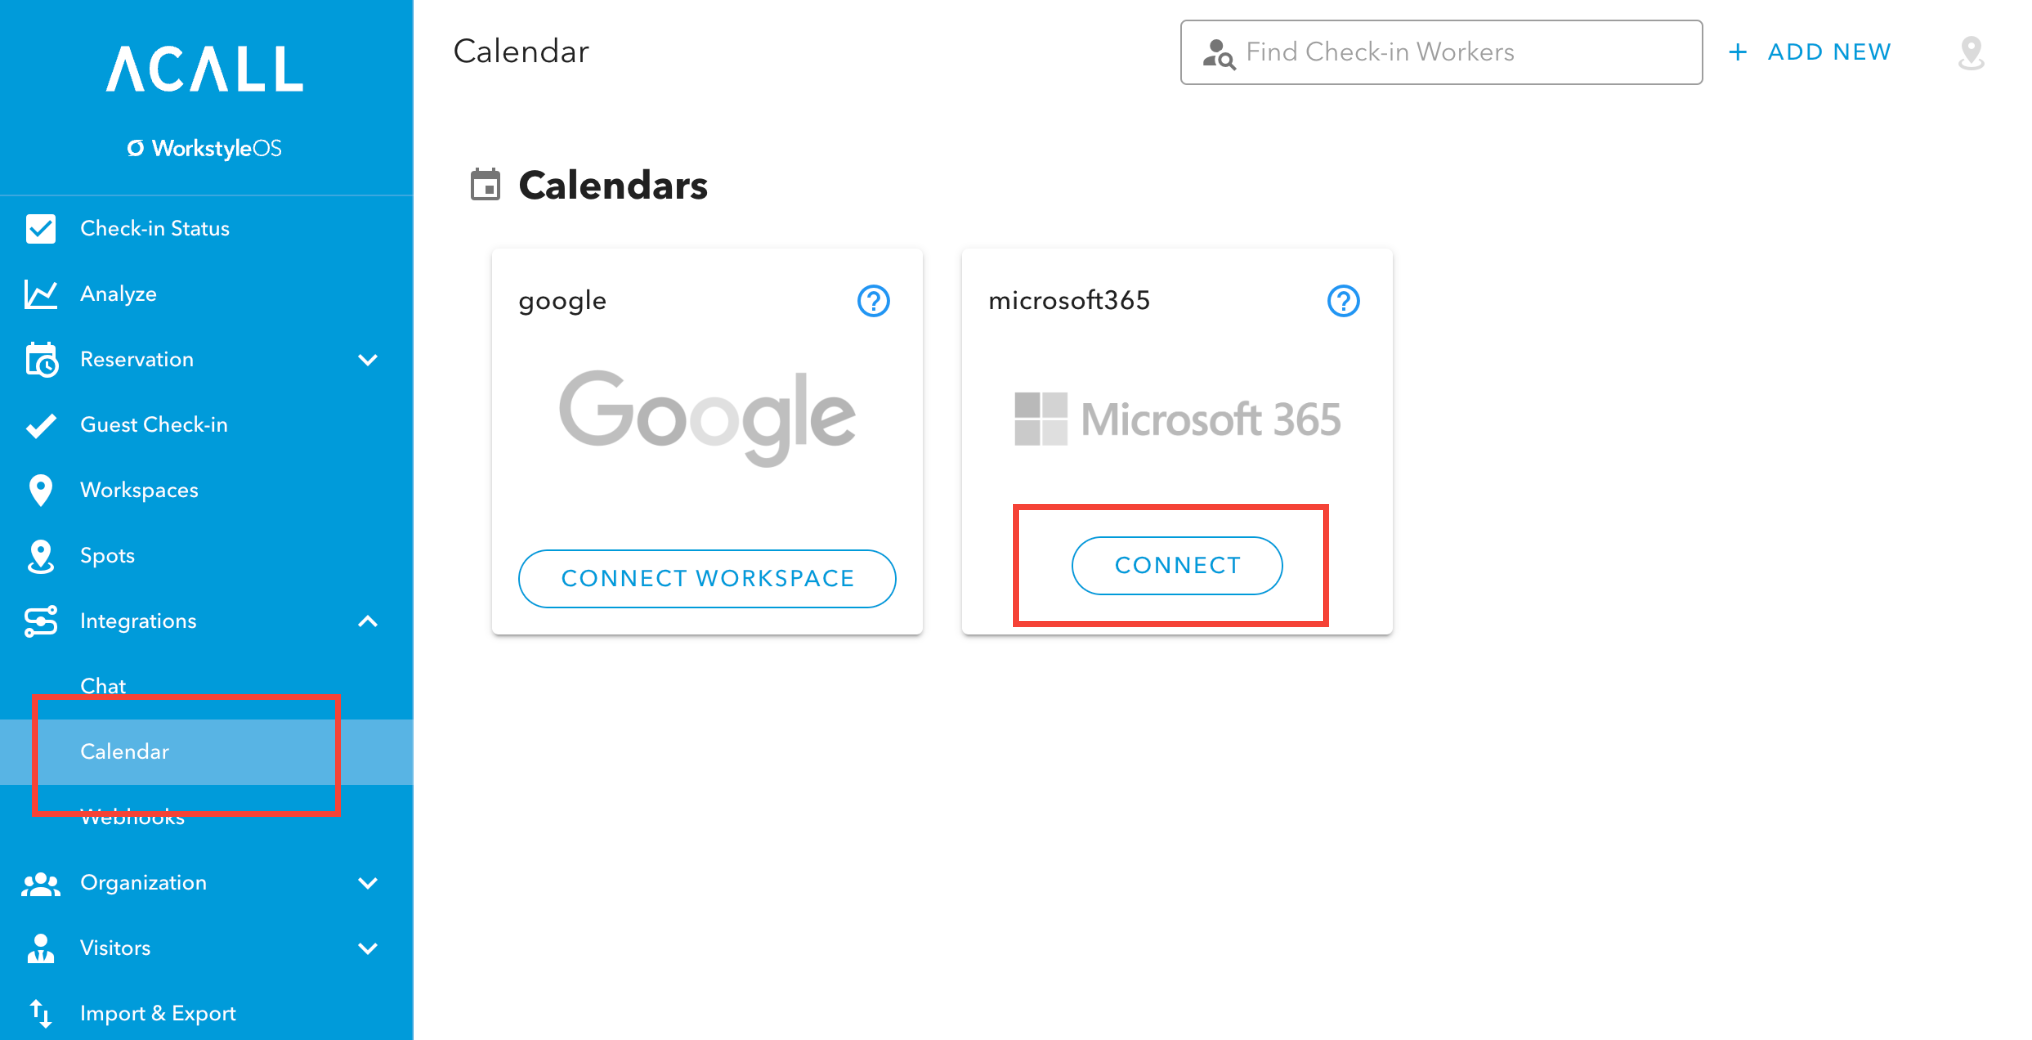Click the Import & Export arrows icon

[x=41, y=1013]
